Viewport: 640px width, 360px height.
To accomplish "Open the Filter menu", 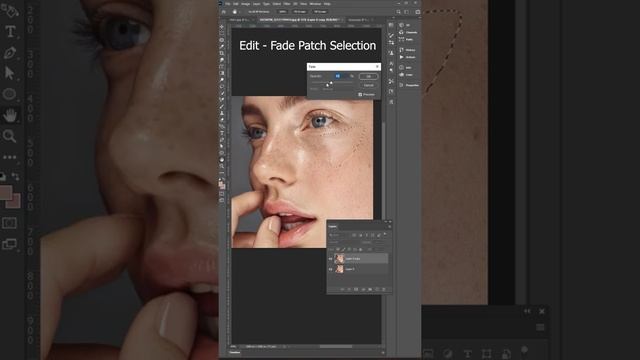I will pyautogui.click(x=287, y=4).
